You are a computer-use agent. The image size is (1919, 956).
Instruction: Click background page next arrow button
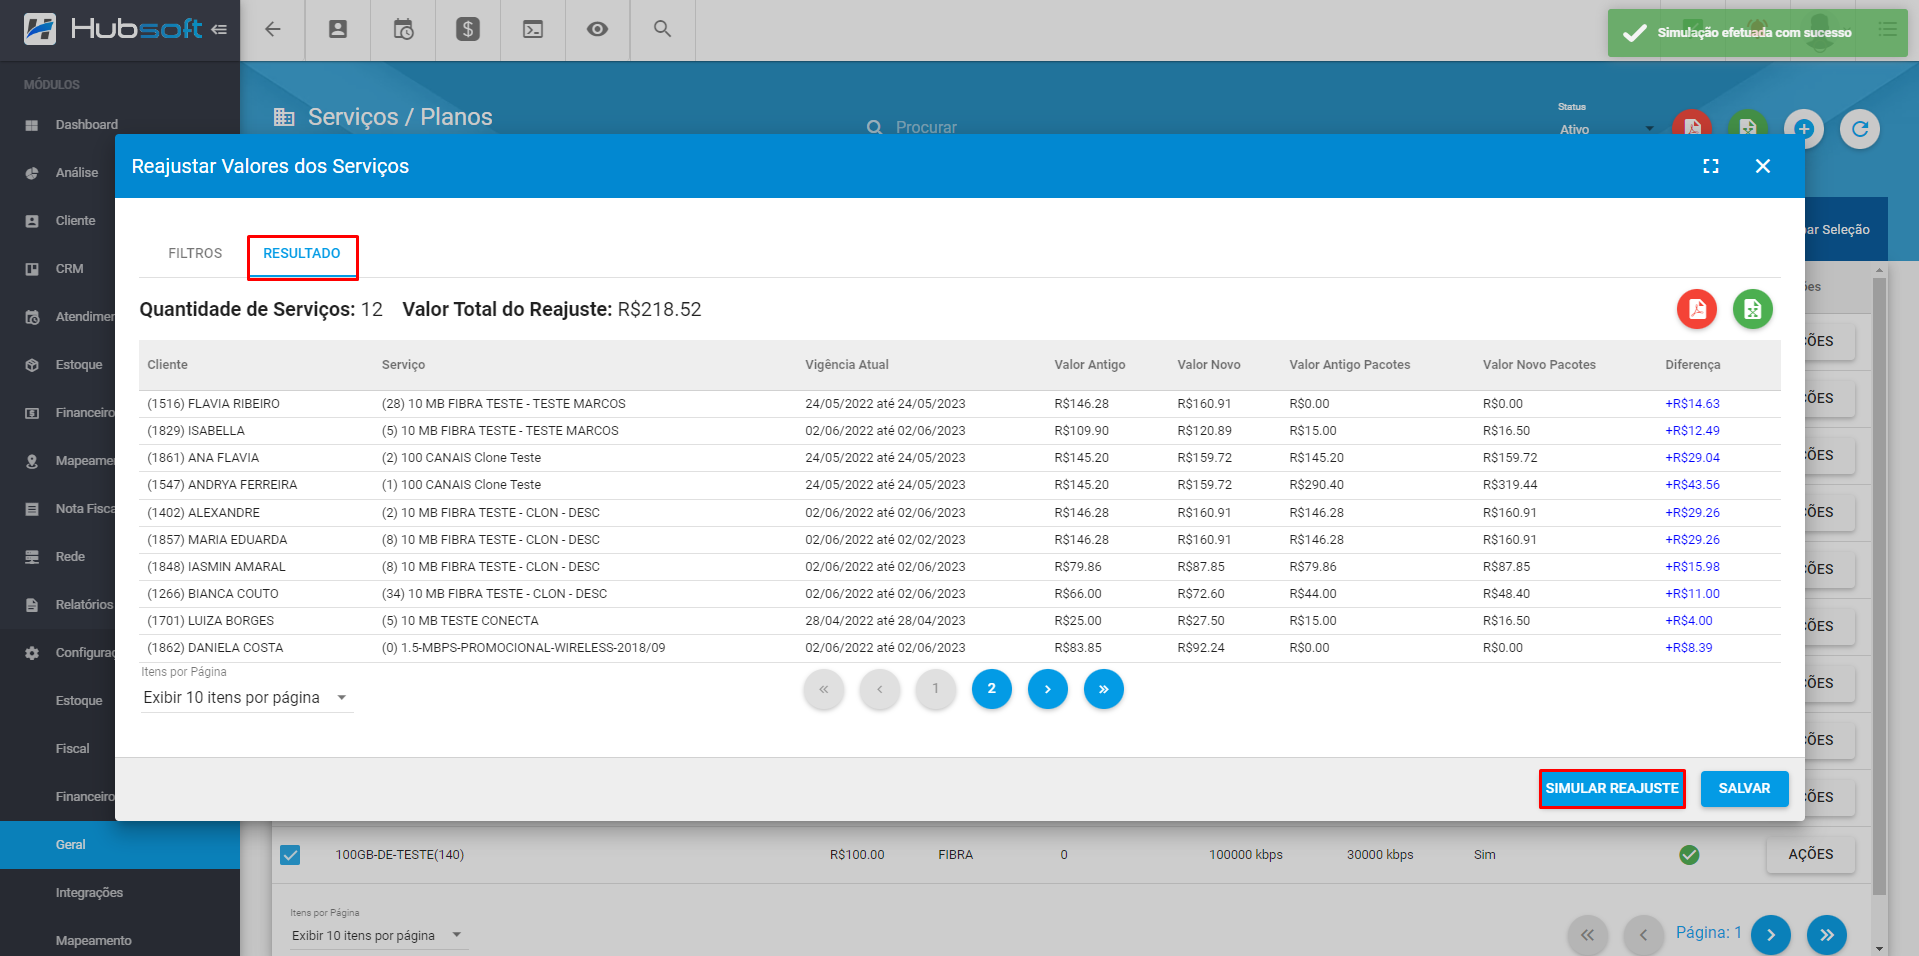pyautogui.click(x=1771, y=935)
